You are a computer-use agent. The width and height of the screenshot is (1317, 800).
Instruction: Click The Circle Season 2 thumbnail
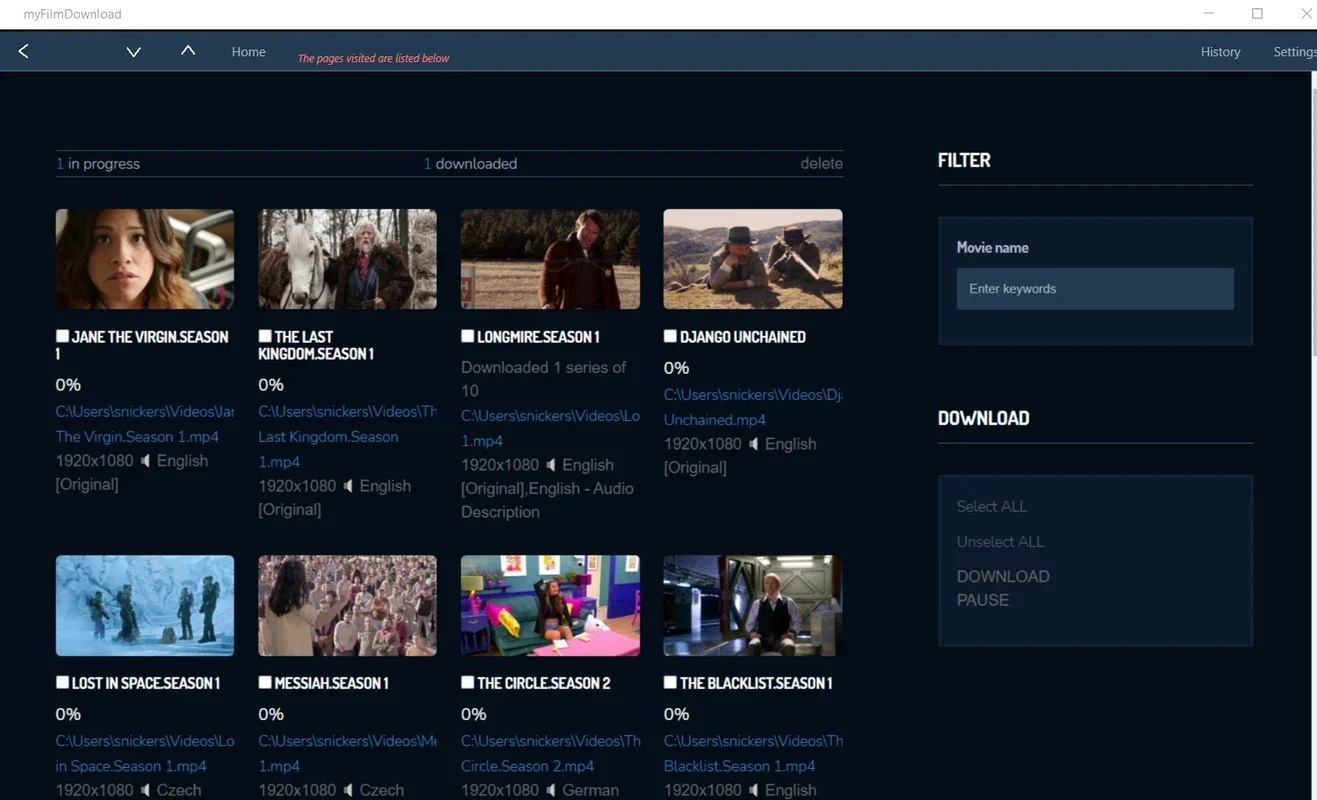pos(550,606)
